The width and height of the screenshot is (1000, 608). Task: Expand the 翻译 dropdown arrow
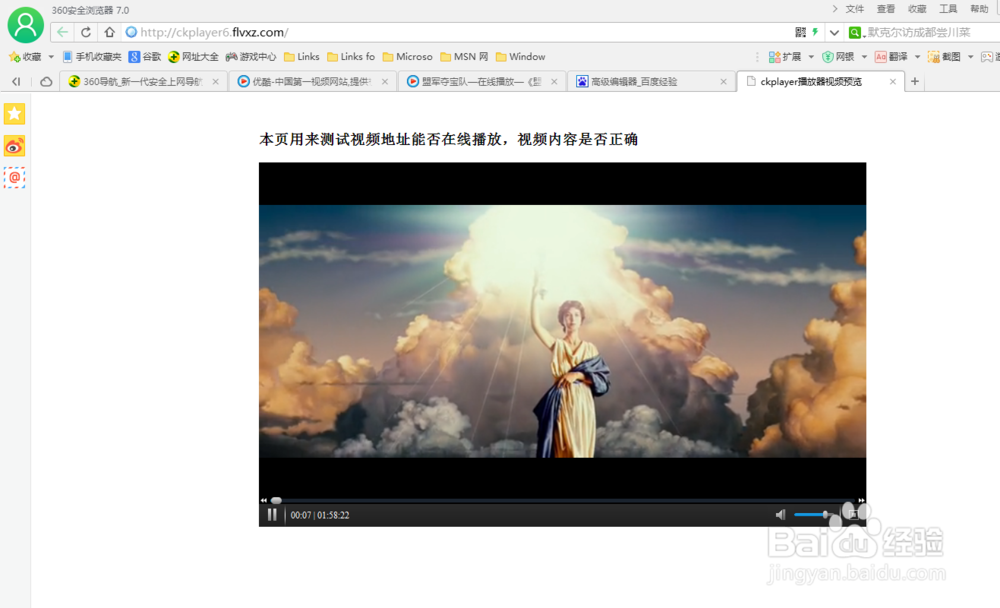click(917, 57)
